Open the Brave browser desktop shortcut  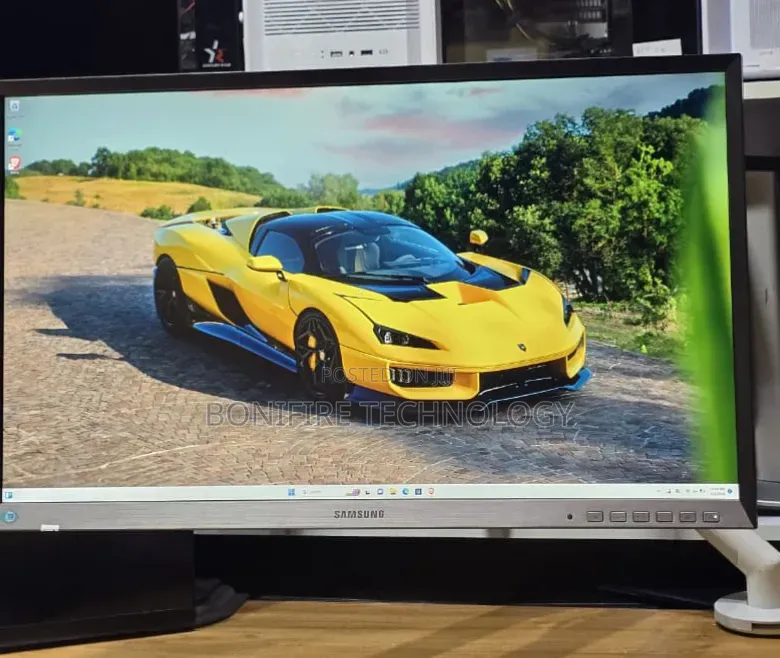point(14,164)
